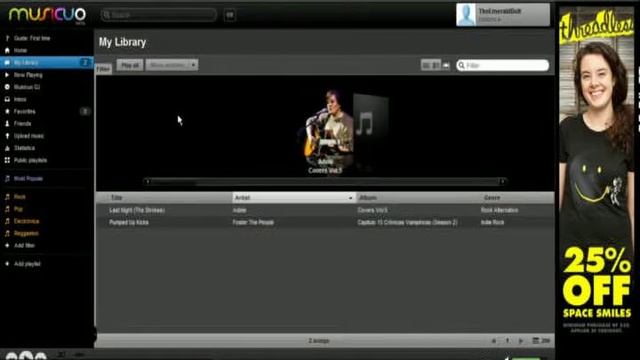Go to the next page arrow
This screenshot has width=640, height=360.
pos(521,341)
